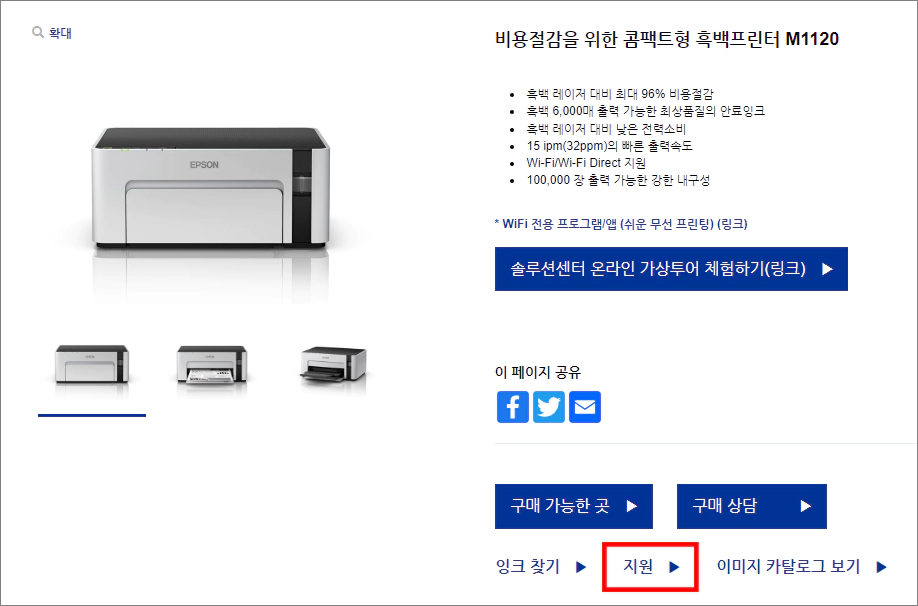Share page via Twitter icon
The image size is (918, 606).
[x=549, y=407]
